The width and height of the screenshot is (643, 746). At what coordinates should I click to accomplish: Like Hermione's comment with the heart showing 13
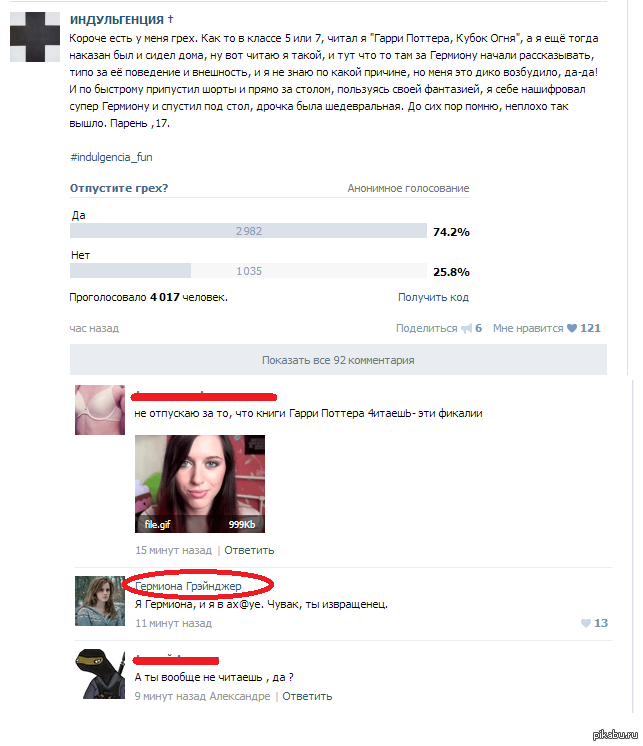586,623
